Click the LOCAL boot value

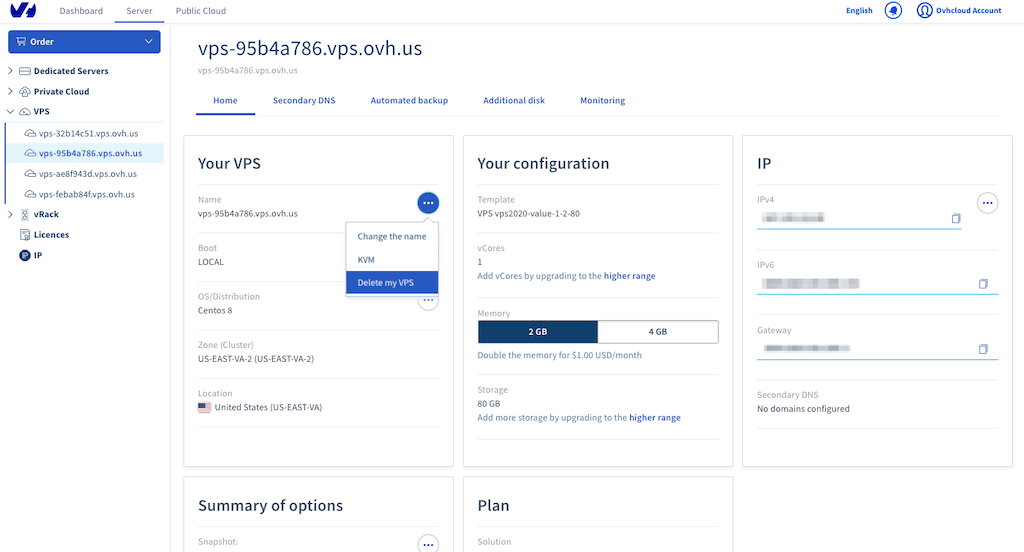[x=211, y=262]
